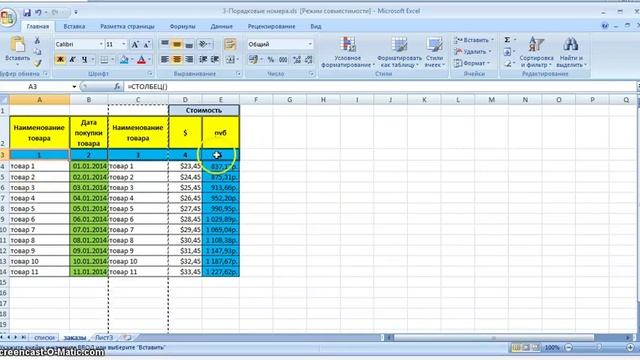The width and height of the screenshot is (640, 360).
Task: Copy the selection with the copy icon
Action: (x=37, y=52)
